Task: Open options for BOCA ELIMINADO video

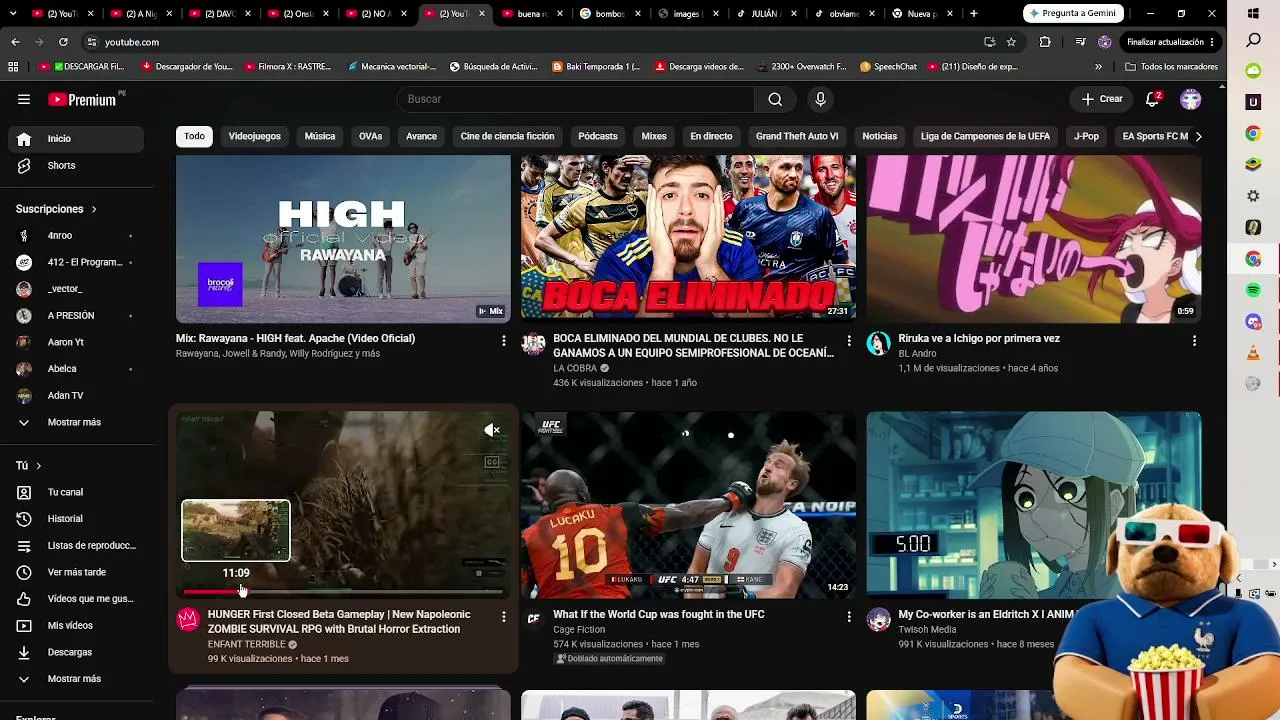Action: [849, 341]
